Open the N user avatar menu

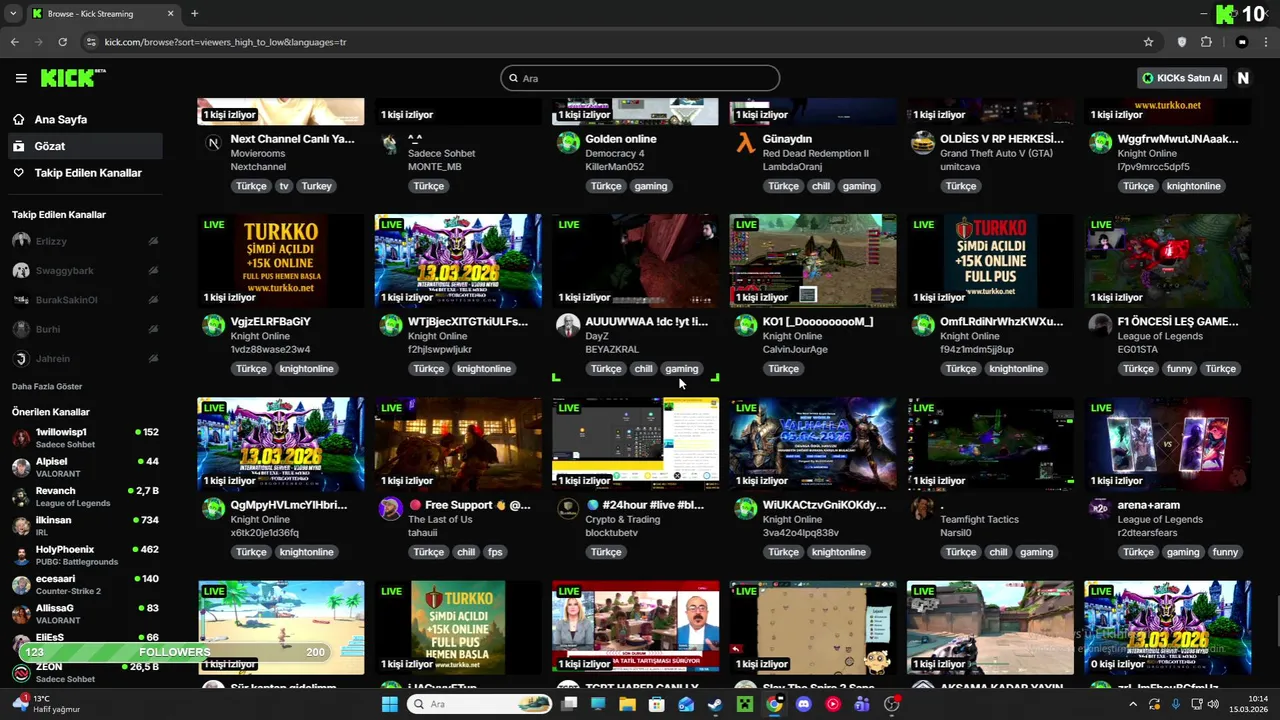tap(1243, 78)
